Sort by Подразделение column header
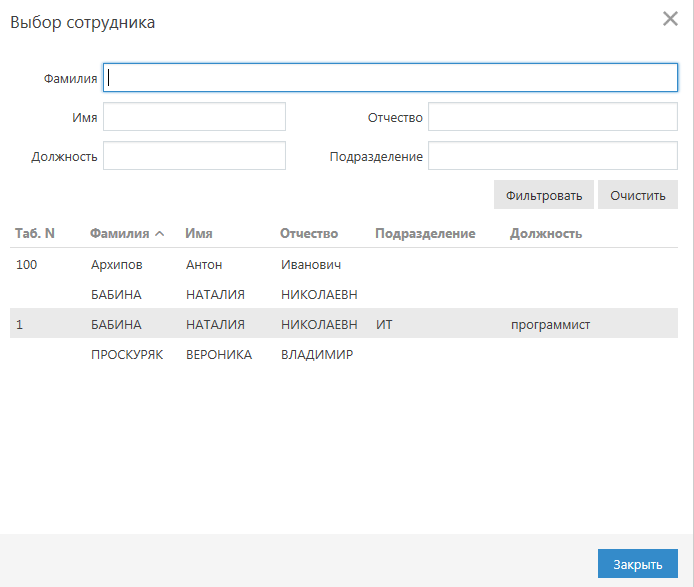This screenshot has height=587, width=694. click(x=425, y=233)
